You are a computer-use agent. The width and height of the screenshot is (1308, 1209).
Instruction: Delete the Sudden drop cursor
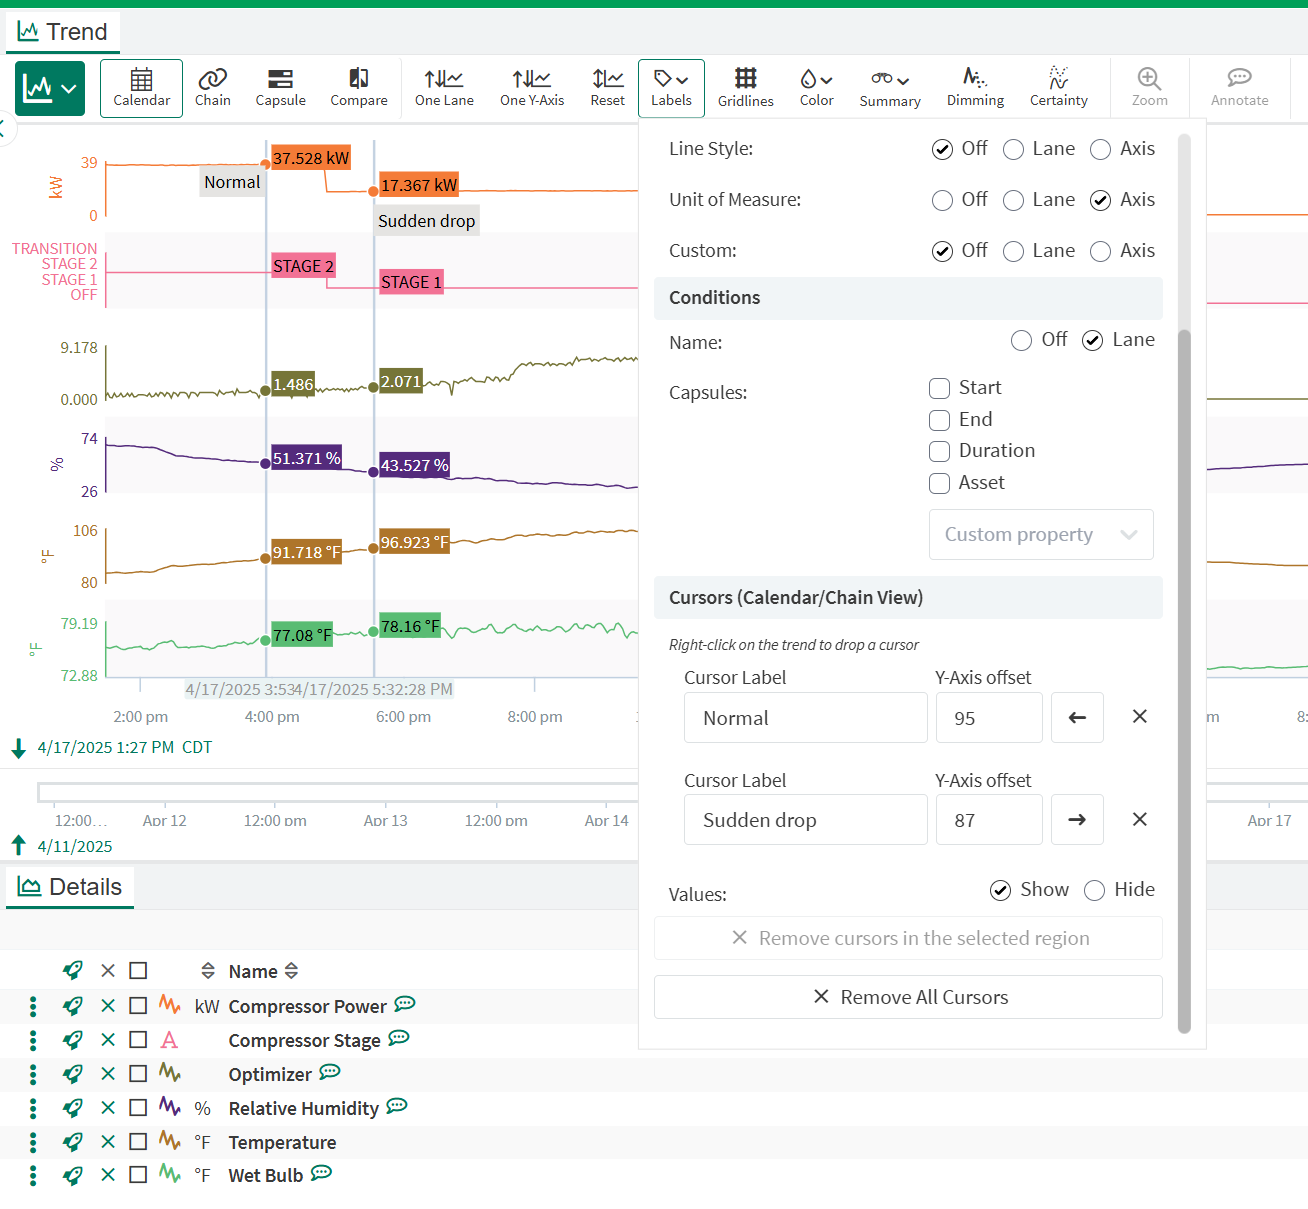click(x=1139, y=820)
